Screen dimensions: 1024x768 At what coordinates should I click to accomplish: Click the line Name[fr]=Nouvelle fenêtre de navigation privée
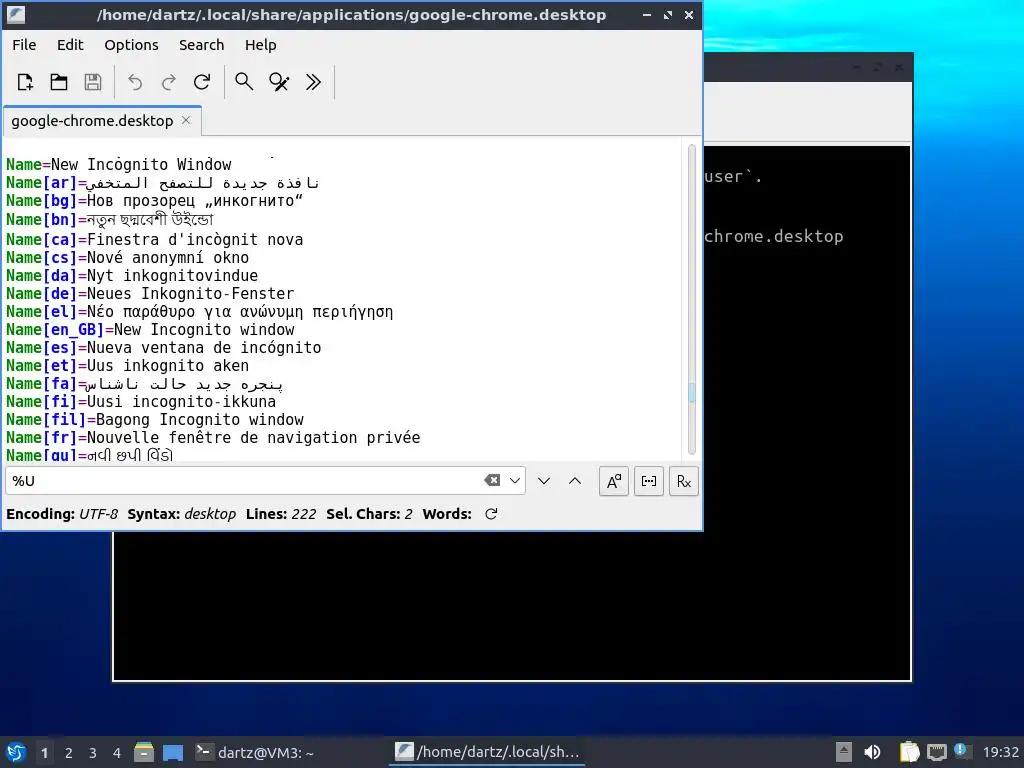pyautogui.click(x=213, y=438)
